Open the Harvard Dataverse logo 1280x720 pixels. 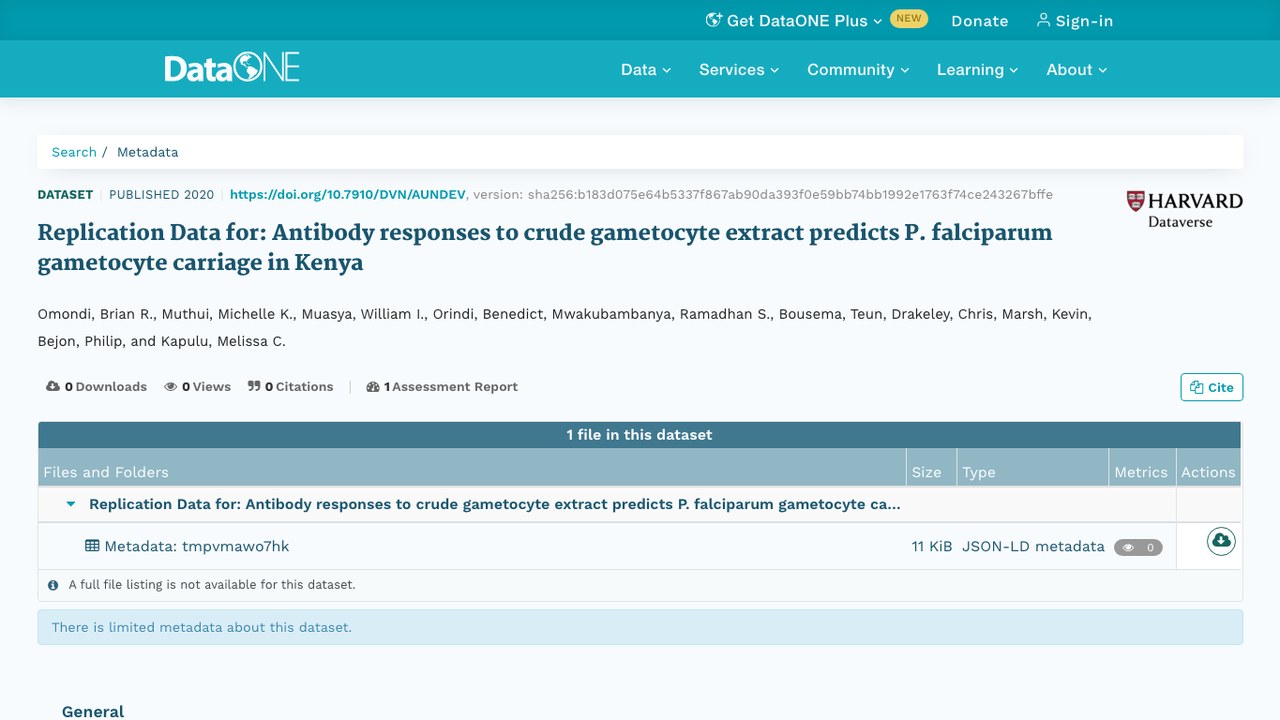pos(1185,209)
